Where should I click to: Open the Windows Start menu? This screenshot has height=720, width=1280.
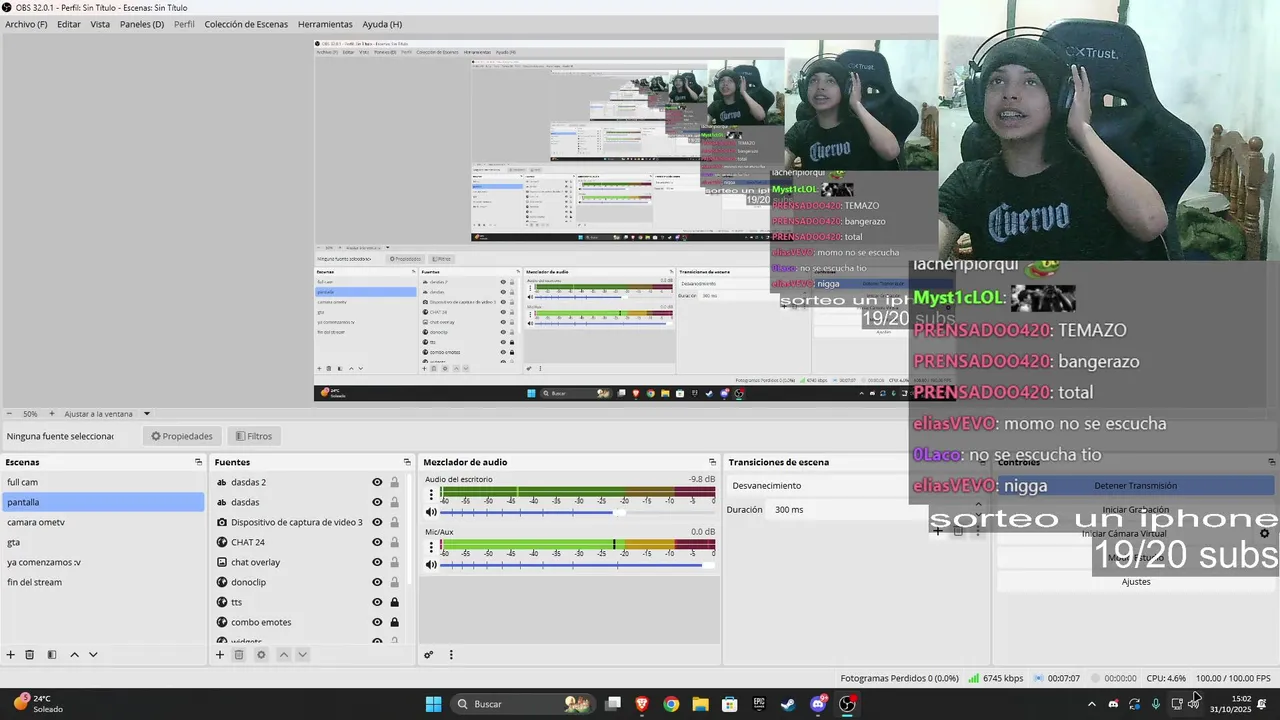[433, 704]
